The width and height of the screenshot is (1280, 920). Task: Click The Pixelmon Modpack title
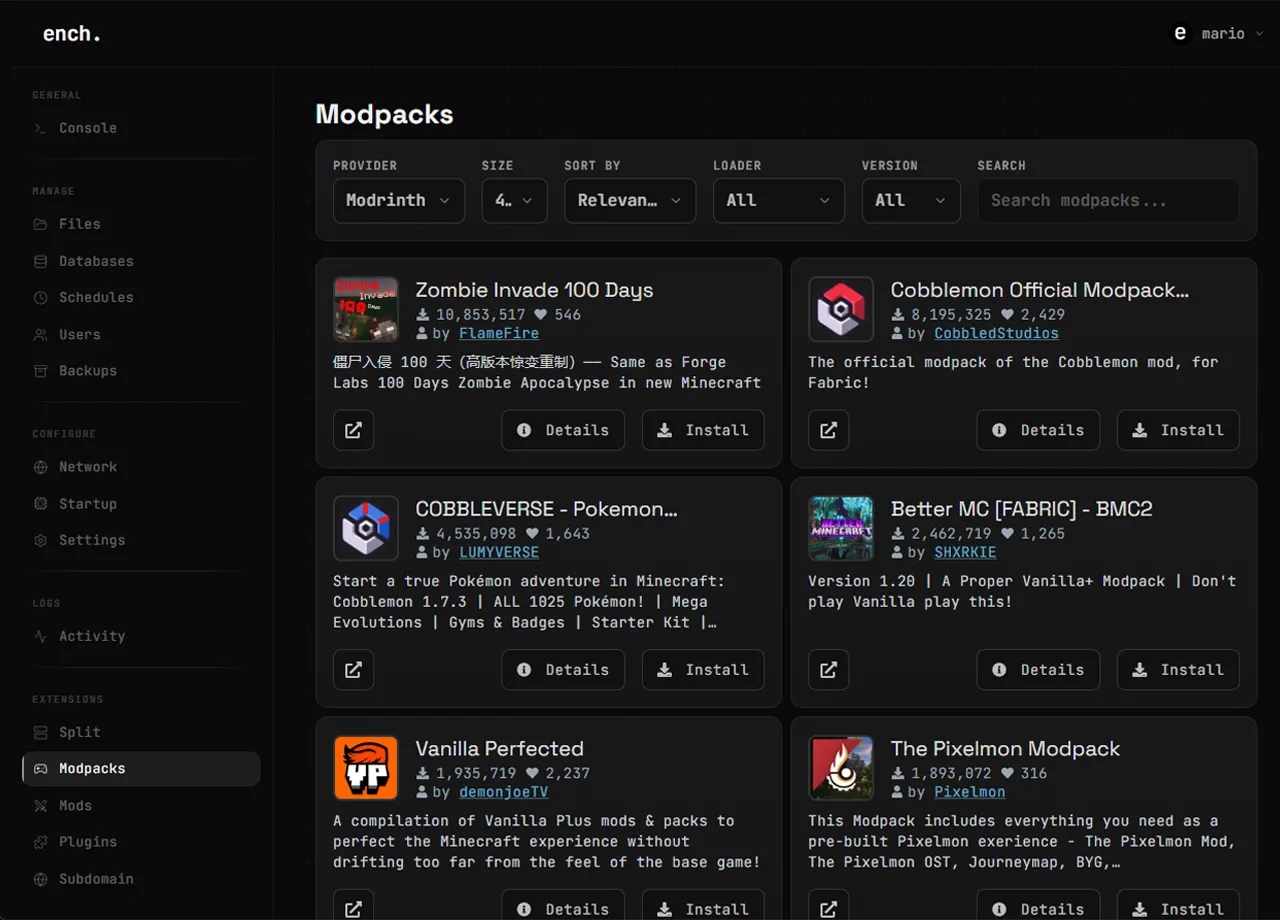point(1005,748)
